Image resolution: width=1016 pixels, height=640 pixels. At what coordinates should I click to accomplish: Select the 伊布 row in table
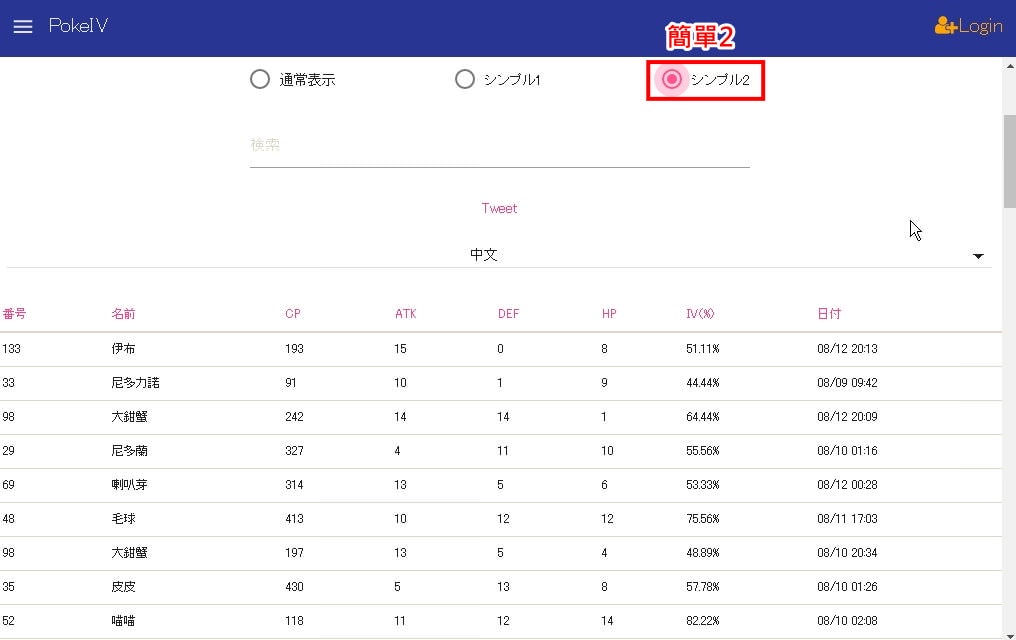click(x=124, y=349)
